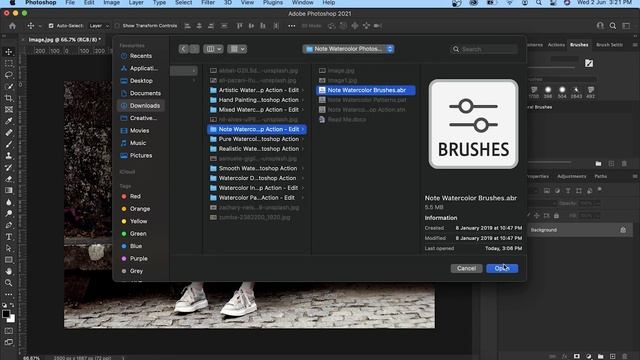Open the File menu
640x360 pixels.
point(70,3)
